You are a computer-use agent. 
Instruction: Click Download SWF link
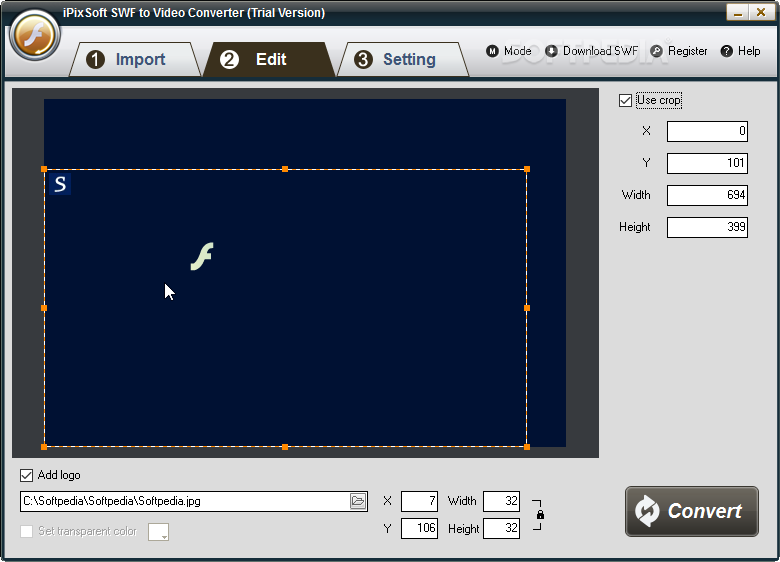click(600, 51)
